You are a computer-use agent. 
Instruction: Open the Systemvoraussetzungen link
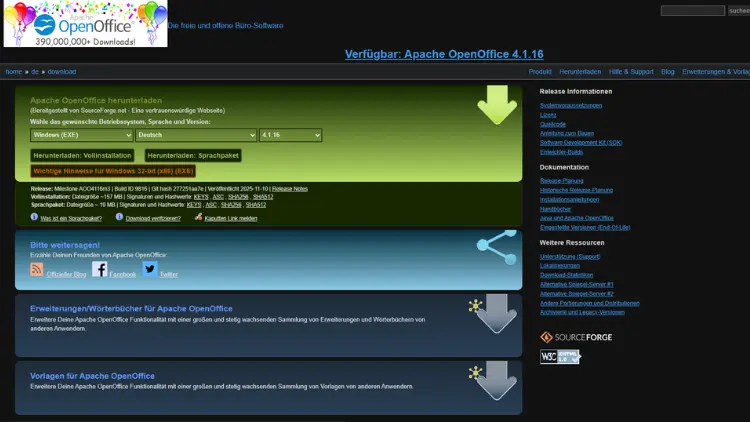point(569,105)
